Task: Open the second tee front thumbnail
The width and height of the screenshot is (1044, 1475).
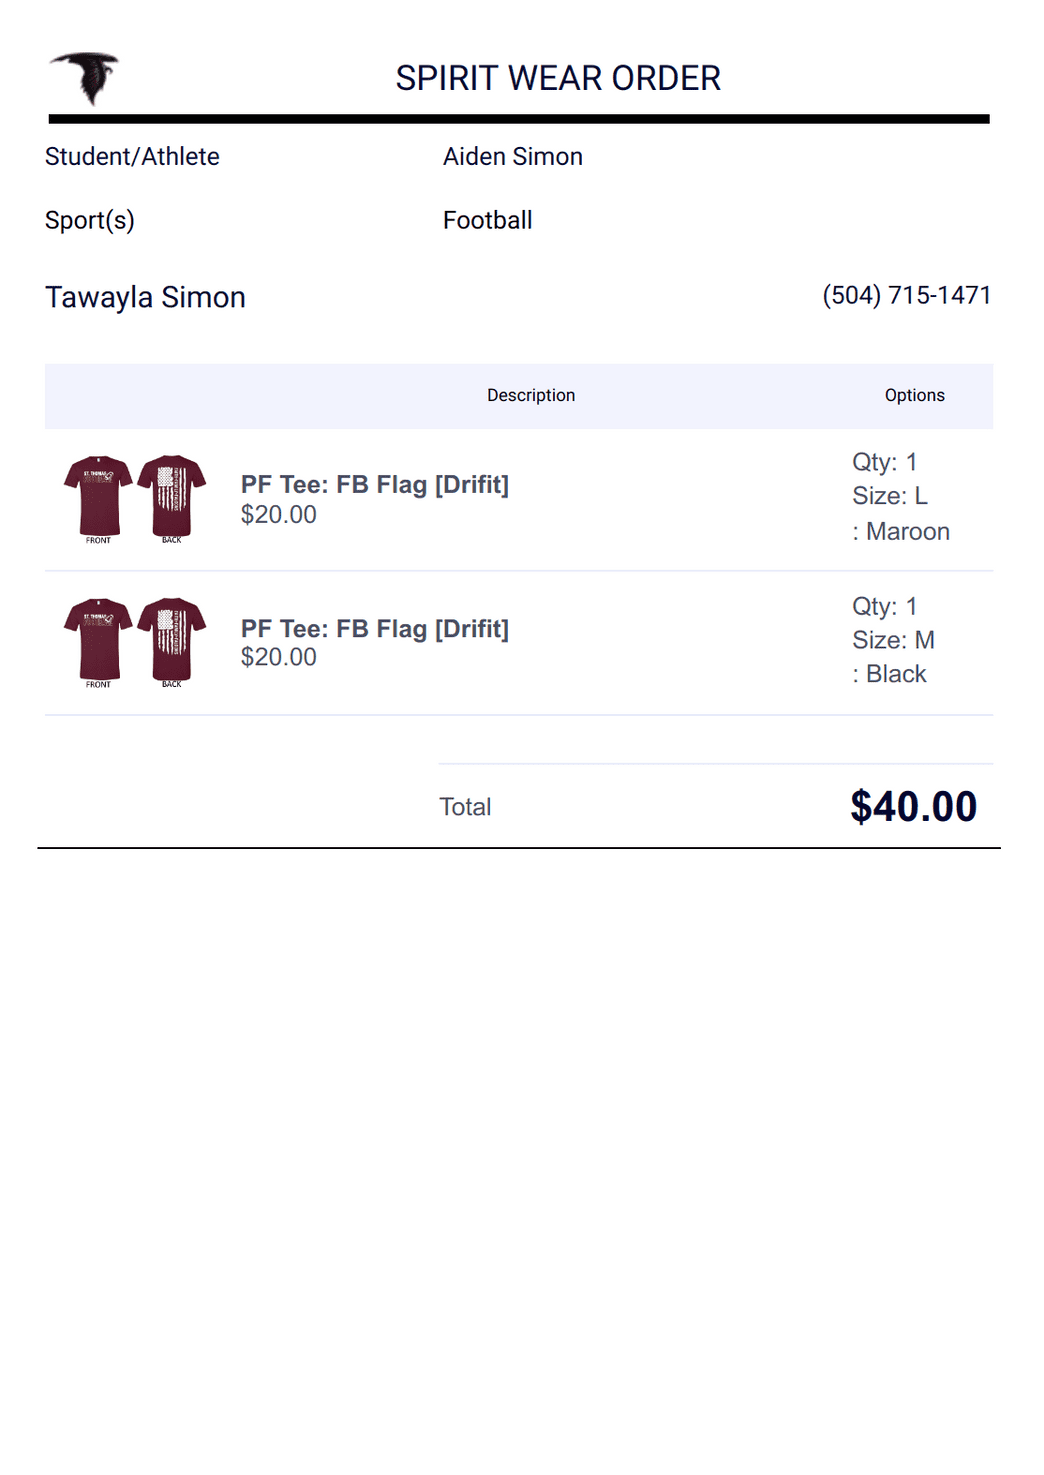Action: pyautogui.click(x=98, y=642)
